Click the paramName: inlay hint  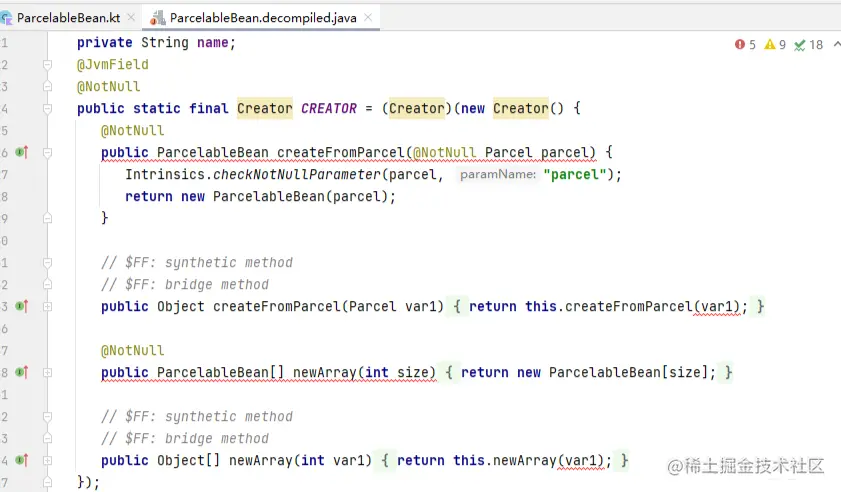click(498, 174)
